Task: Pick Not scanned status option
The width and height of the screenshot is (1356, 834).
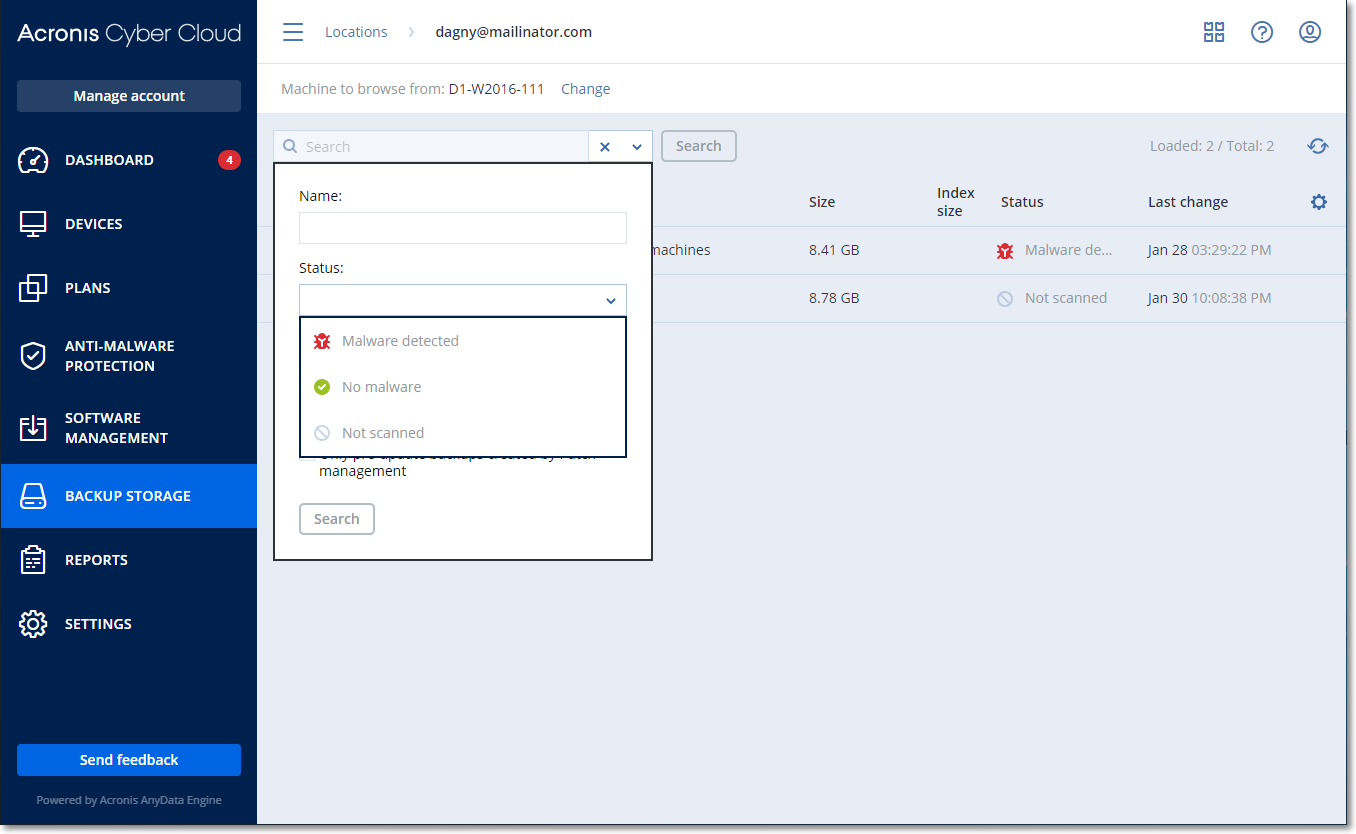Action: (383, 433)
